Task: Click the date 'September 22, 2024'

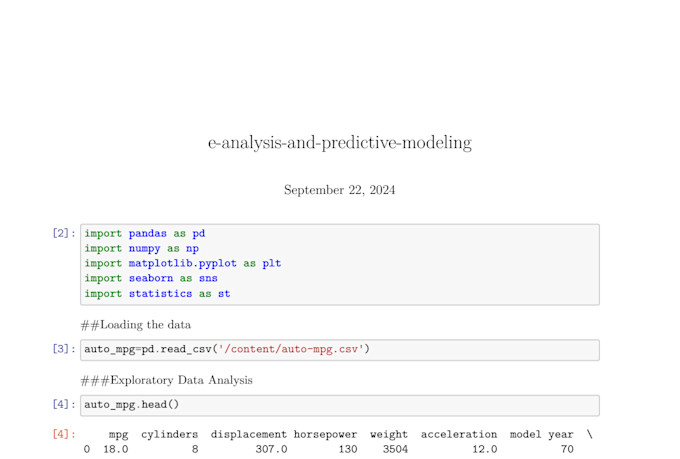Action: tap(340, 190)
